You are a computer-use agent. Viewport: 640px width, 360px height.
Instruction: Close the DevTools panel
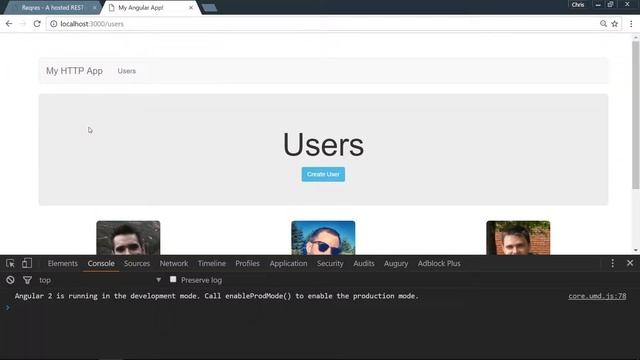click(630, 263)
